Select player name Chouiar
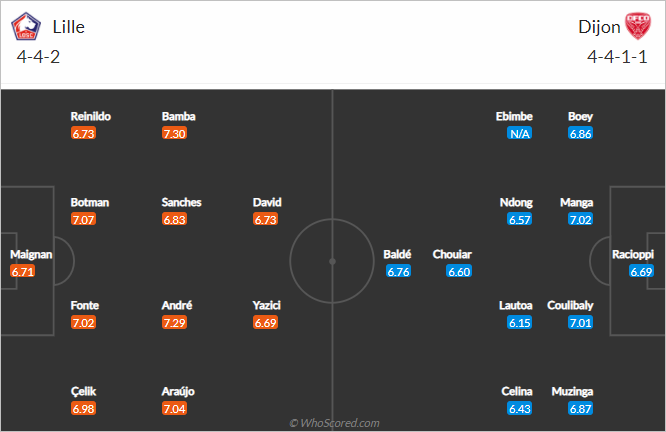Screen dimensions: 666x432 click(x=452, y=254)
